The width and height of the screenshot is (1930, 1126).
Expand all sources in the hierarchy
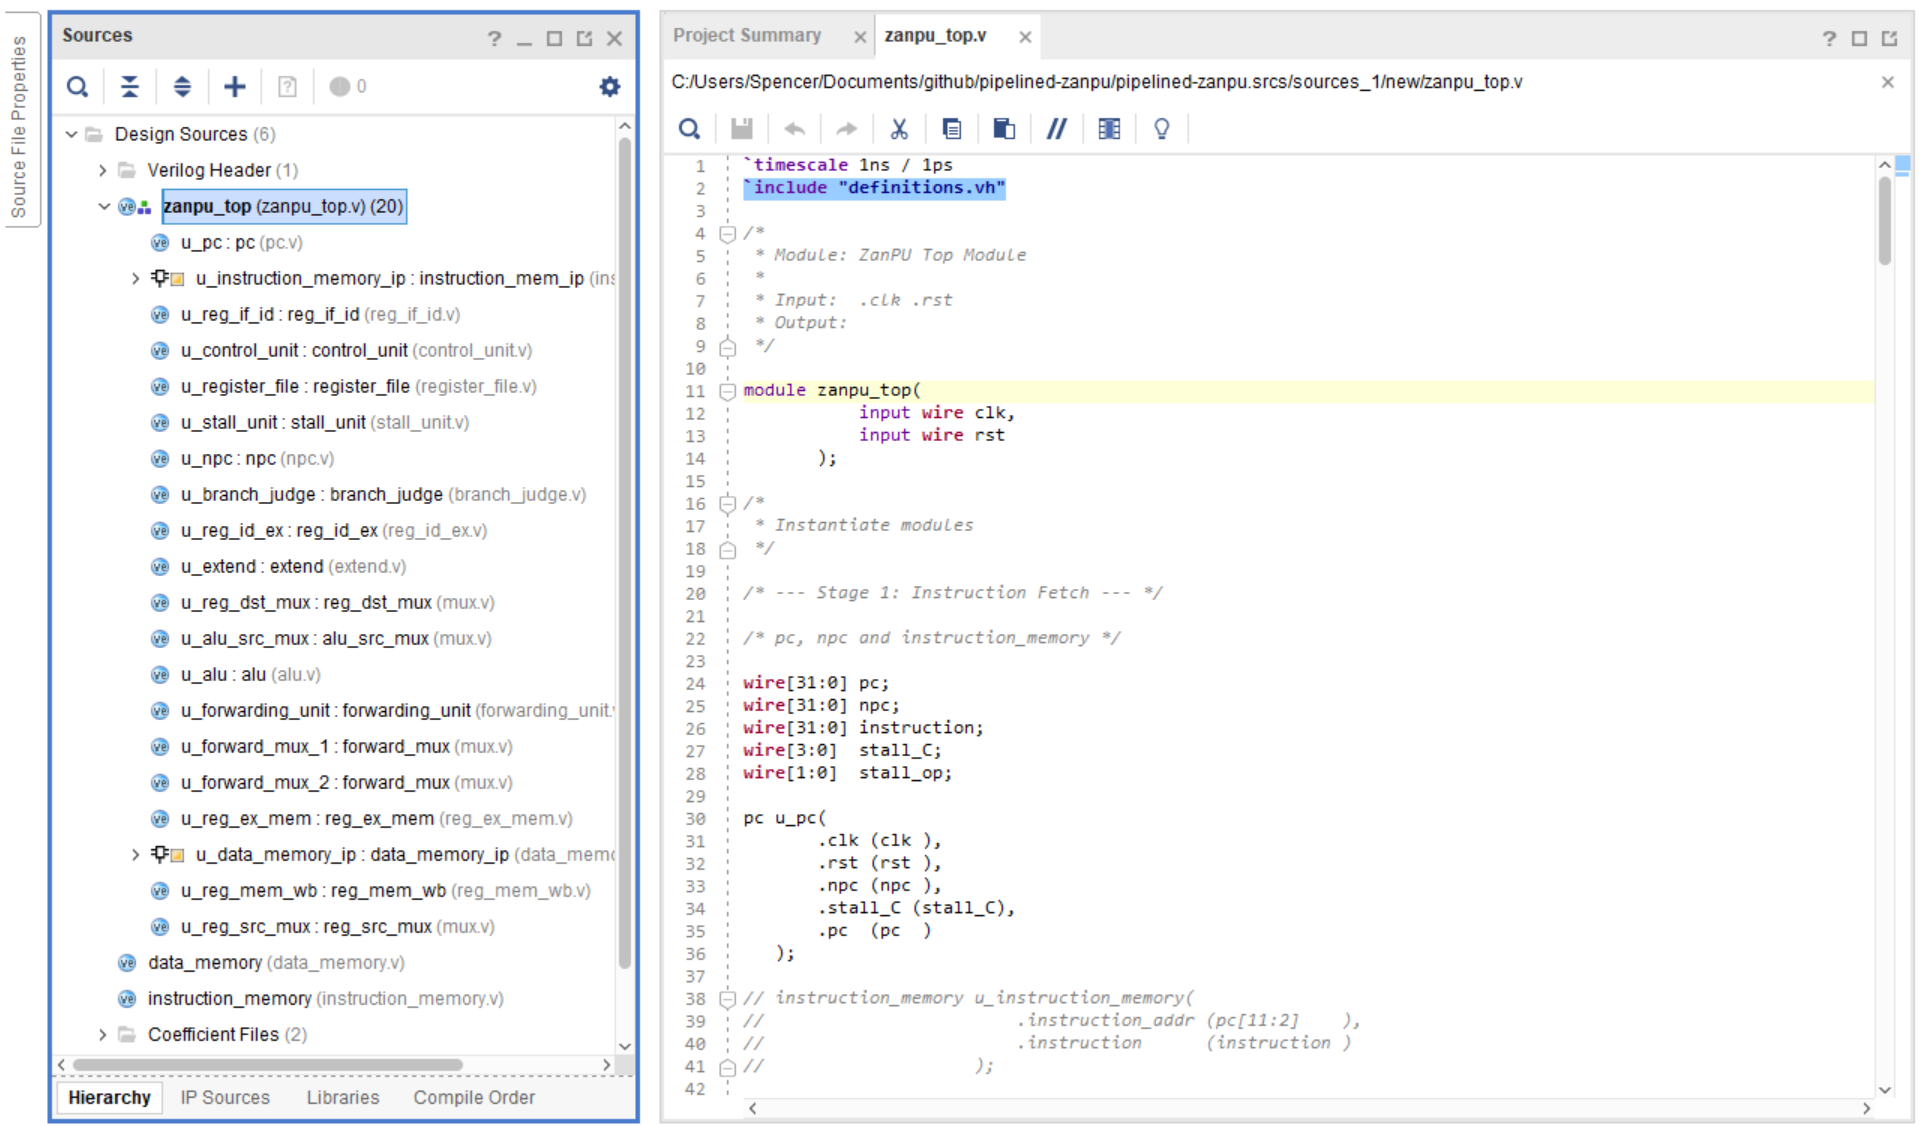tap(182, 87)
